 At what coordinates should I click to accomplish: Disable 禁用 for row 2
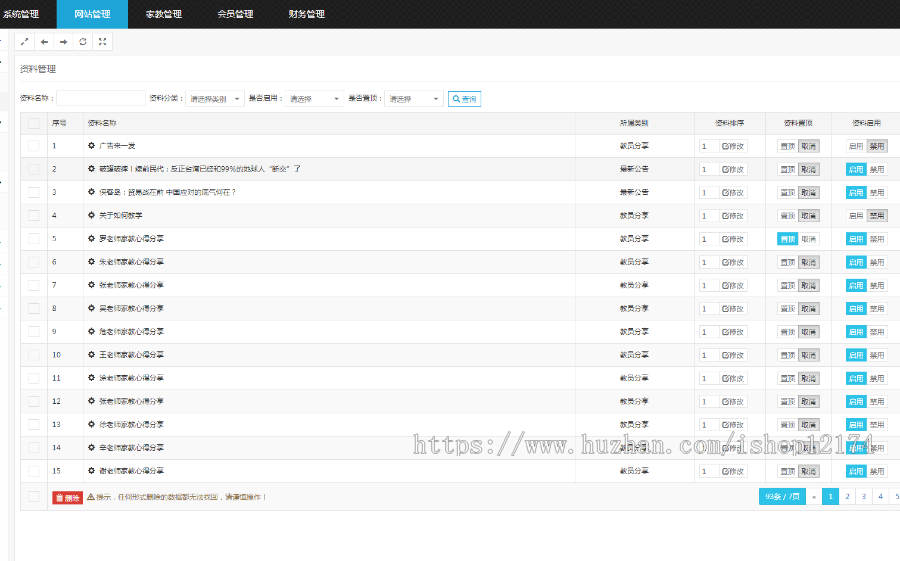[x=877, y=169]
